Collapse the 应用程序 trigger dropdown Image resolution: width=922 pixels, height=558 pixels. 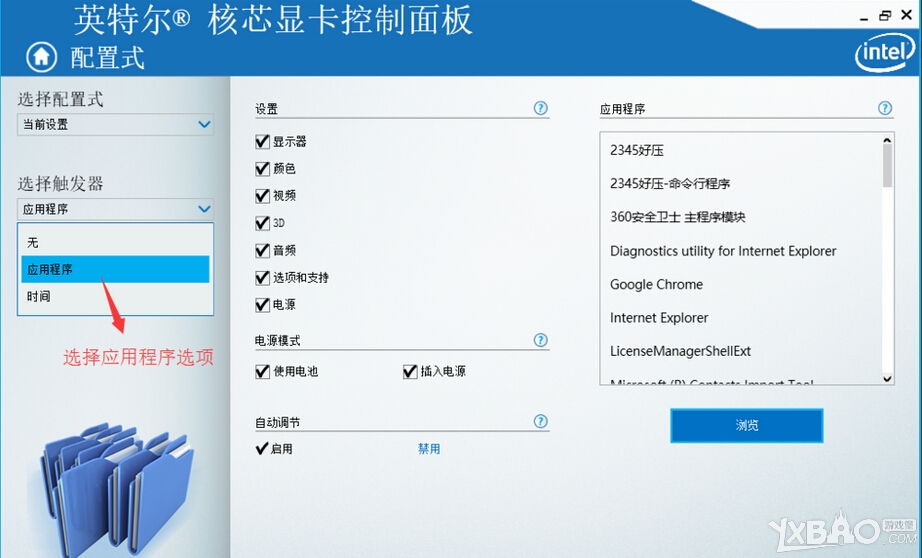[115, 209]
